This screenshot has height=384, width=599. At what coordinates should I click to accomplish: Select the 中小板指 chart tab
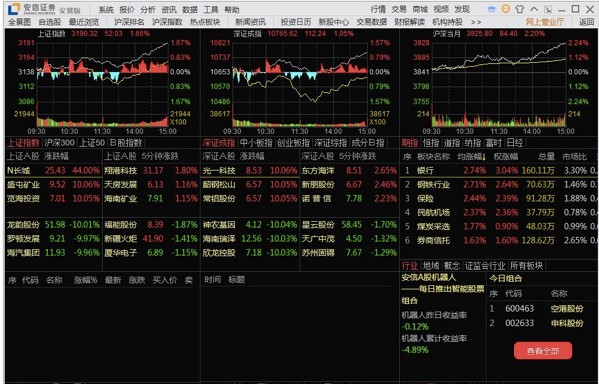(256, 143)
